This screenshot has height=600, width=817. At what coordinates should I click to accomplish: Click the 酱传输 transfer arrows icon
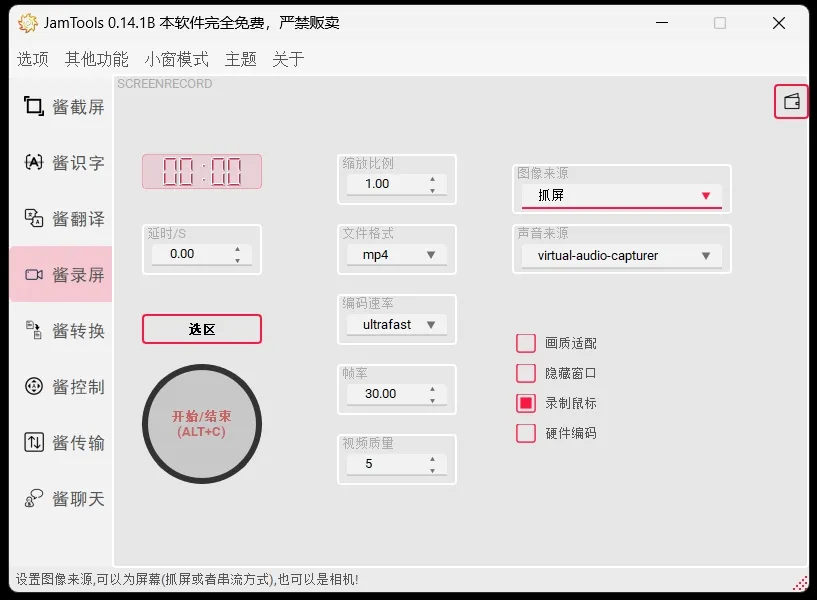coord(34,442)
